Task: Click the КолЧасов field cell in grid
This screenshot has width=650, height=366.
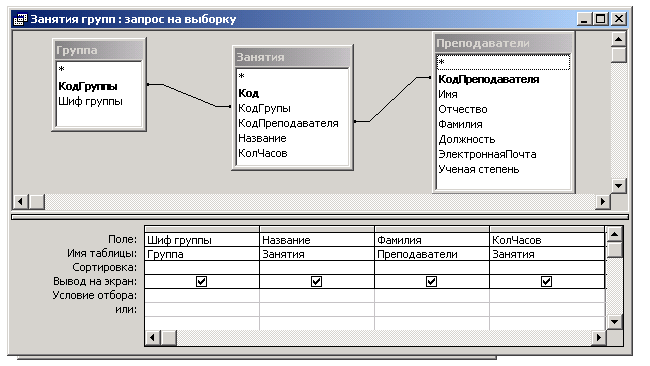Action: 547,240
